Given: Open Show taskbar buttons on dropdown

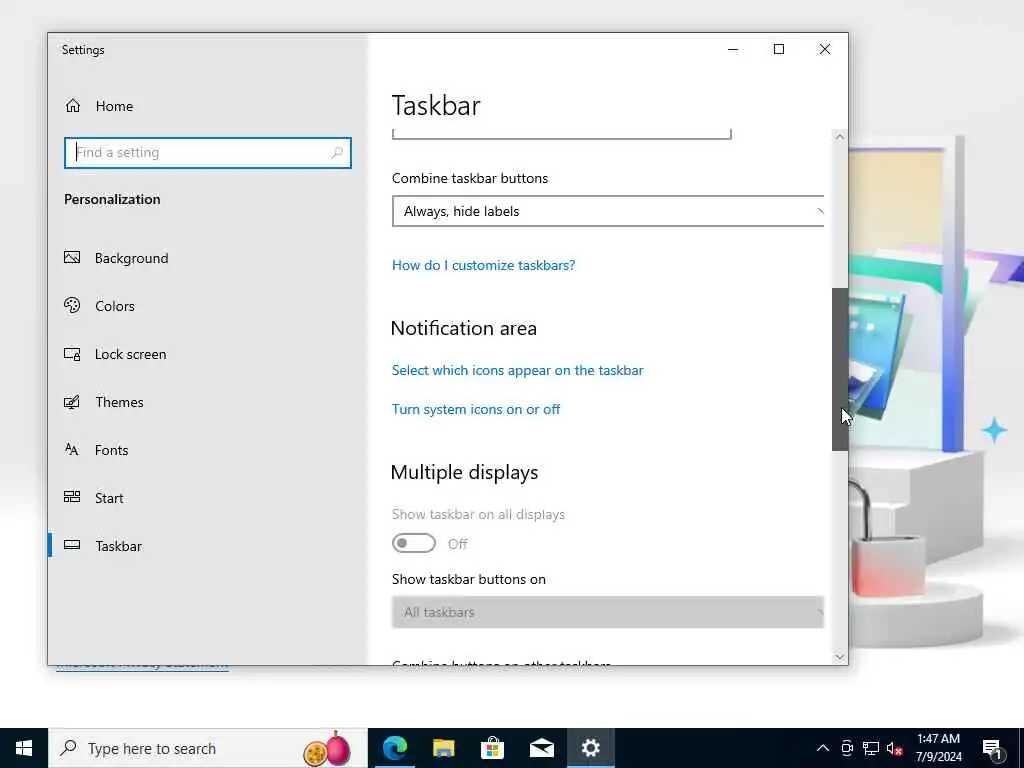Looking at the screenshot, I should pyautogui.click(x=607, y=612).
